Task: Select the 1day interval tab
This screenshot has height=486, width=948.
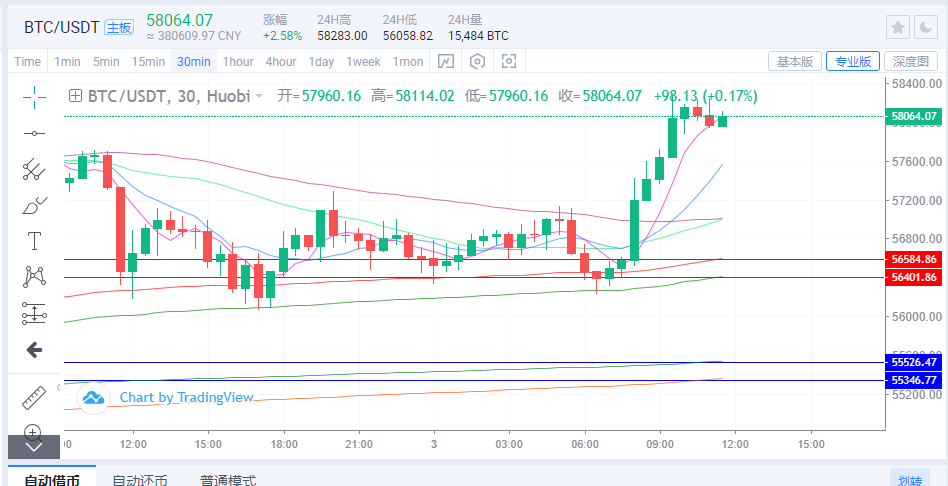Action: point(321,62)
